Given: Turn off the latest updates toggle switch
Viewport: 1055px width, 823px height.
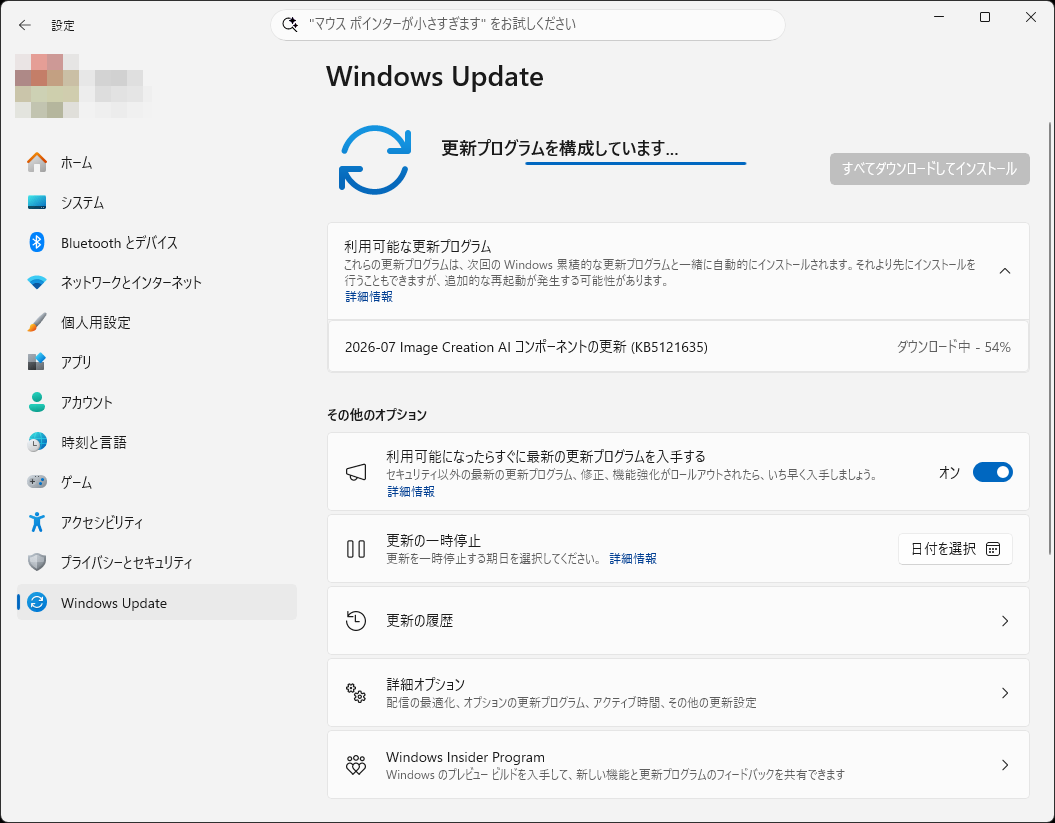Looking at the screenshot, I should 992,472.
